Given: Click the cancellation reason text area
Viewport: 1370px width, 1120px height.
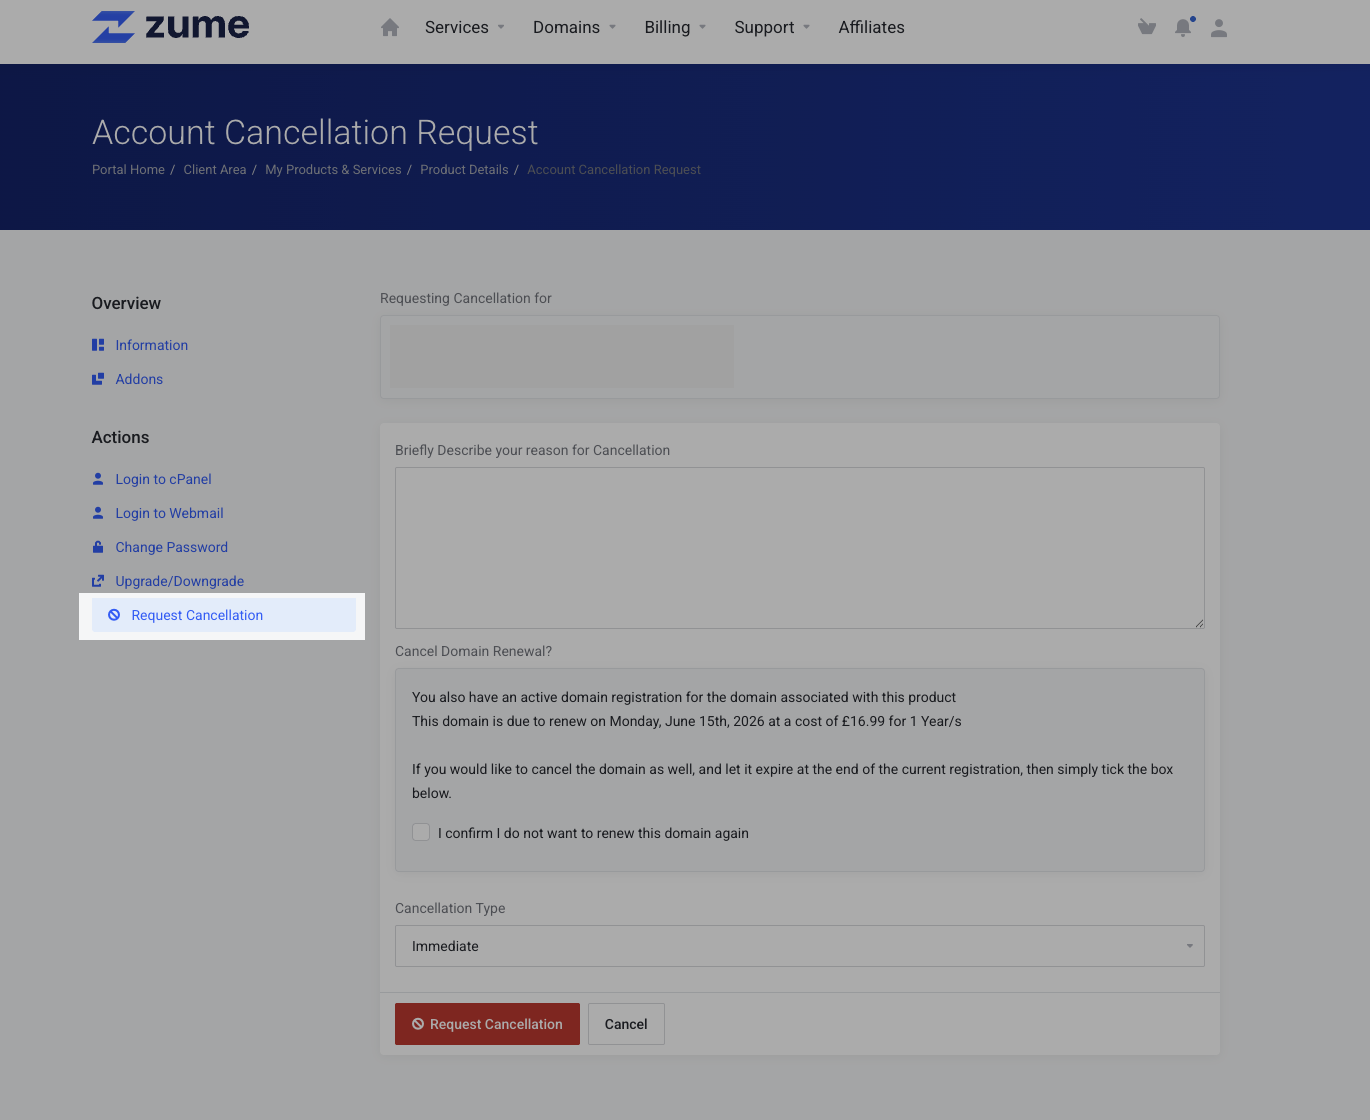Looking at the screenshot, I should [x=799, y=548].
